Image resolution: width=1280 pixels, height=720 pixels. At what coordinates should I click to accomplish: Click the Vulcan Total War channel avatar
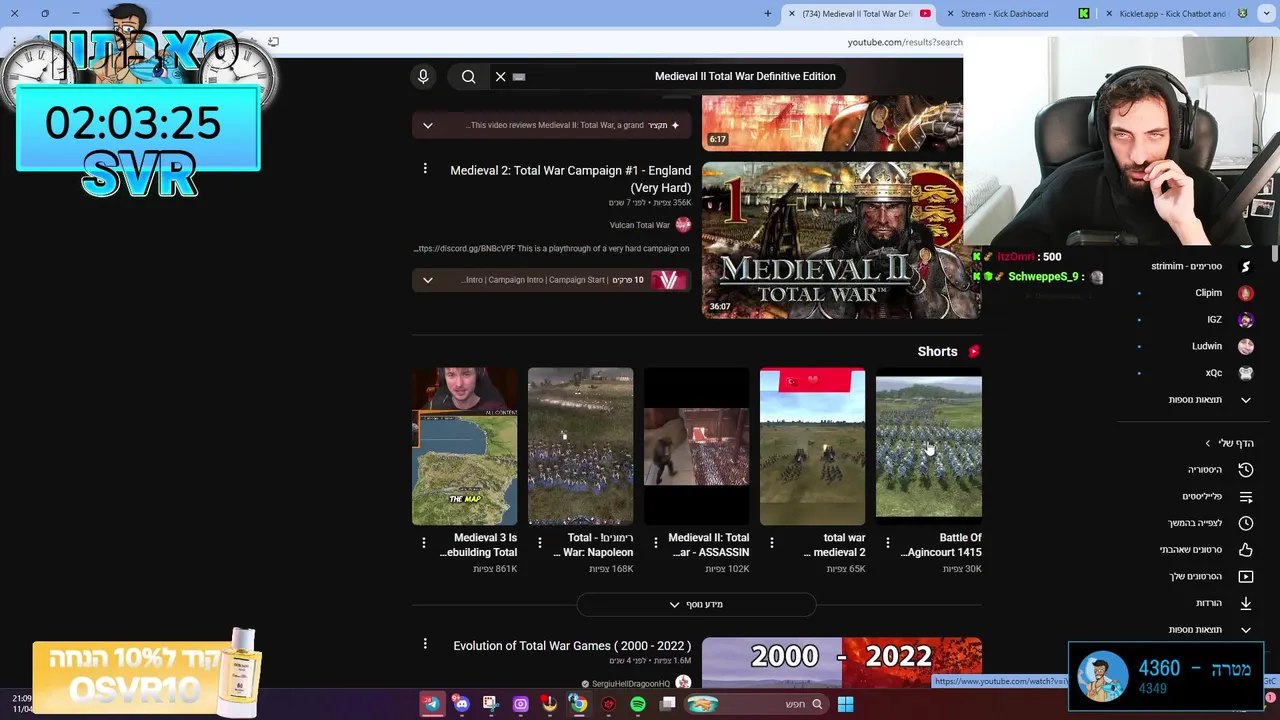pyautogui.click(x=683, y=225)
